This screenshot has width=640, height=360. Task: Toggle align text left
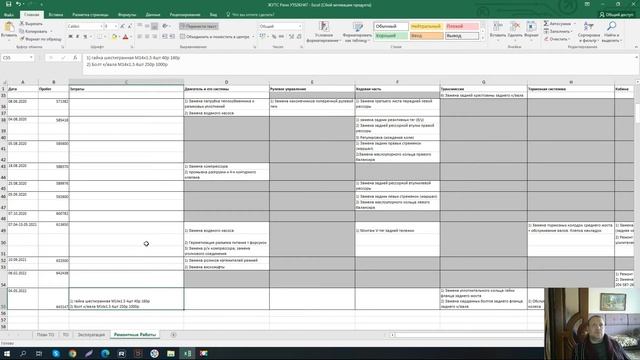140,37
